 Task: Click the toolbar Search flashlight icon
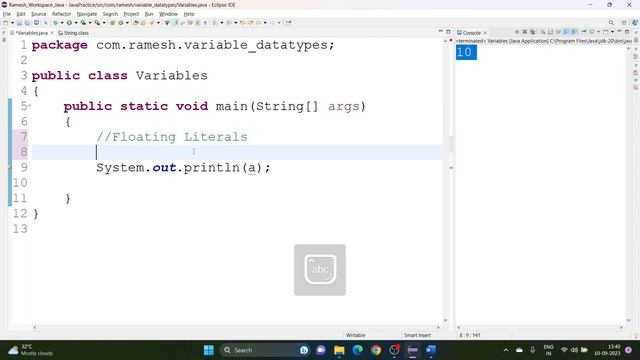[152, 23]
